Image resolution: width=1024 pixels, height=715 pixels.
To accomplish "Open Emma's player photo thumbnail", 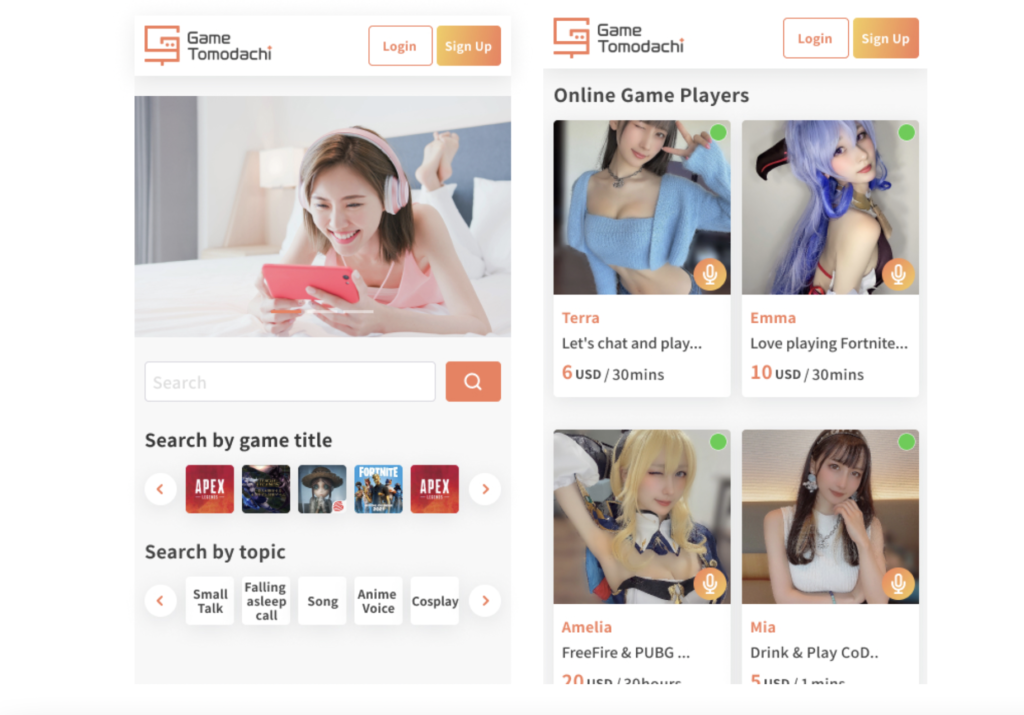I will coord(830,207).
